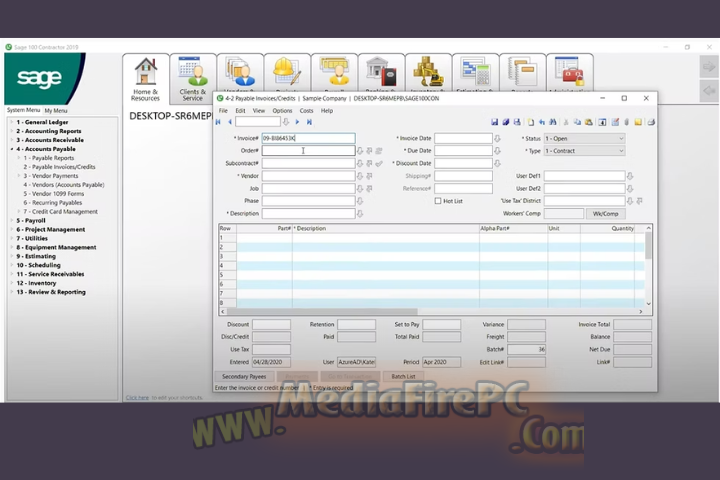Viewport: 720px width, 480px height.
Task: Click the 'Click here' shortcuts link
Action: (x=137, y=397)
